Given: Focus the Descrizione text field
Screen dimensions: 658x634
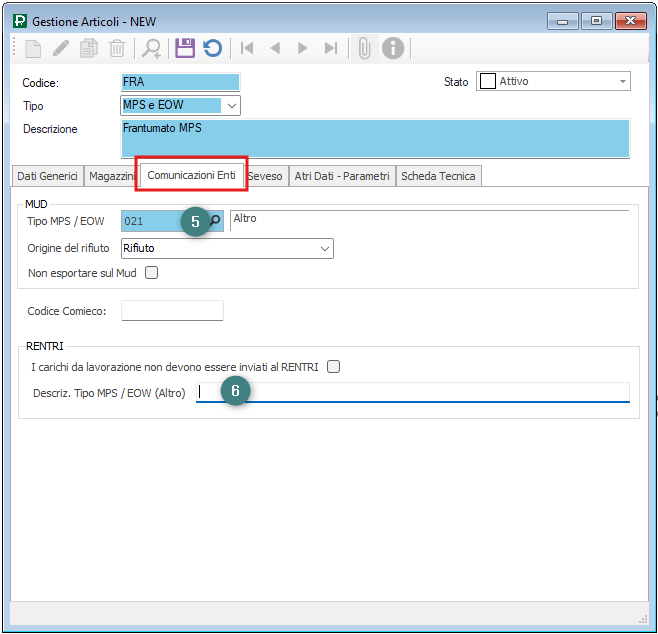Looking at the screenshot, I should coord(375,138).
